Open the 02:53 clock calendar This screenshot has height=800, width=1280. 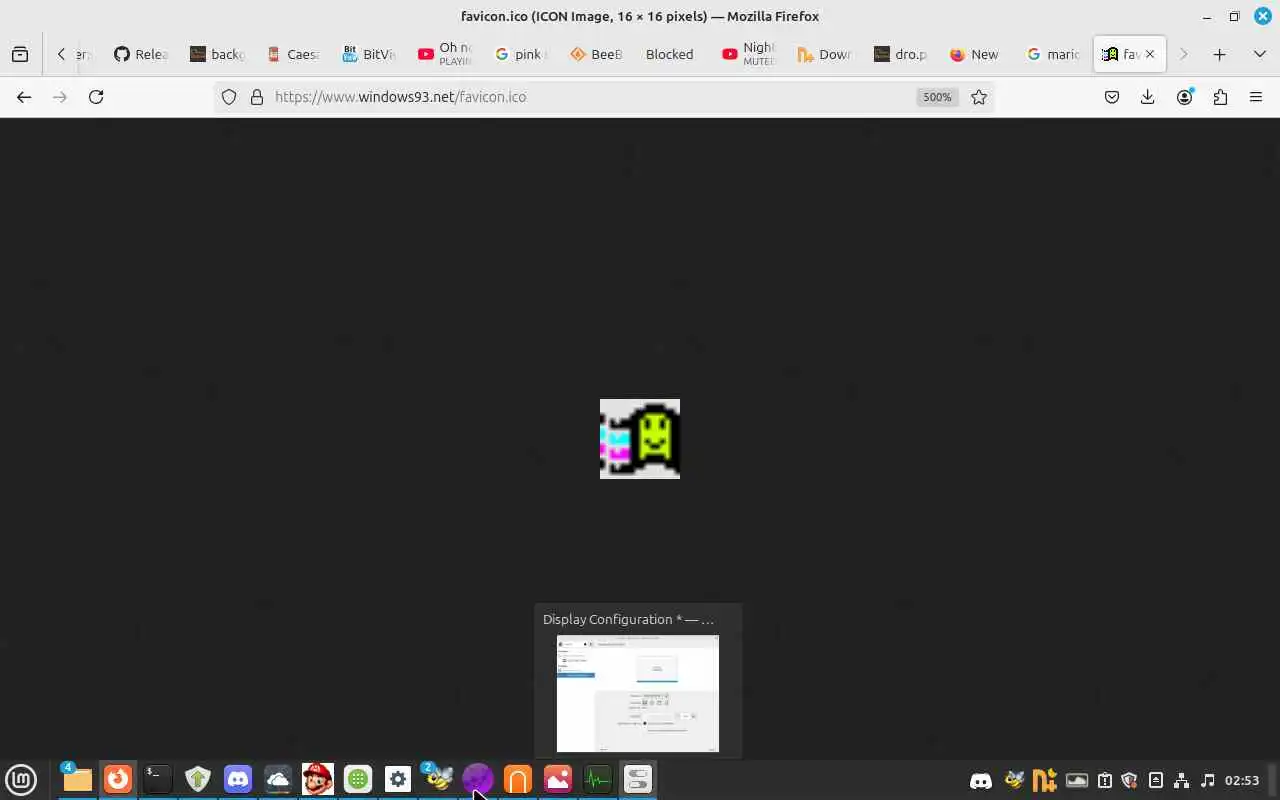1242,780
